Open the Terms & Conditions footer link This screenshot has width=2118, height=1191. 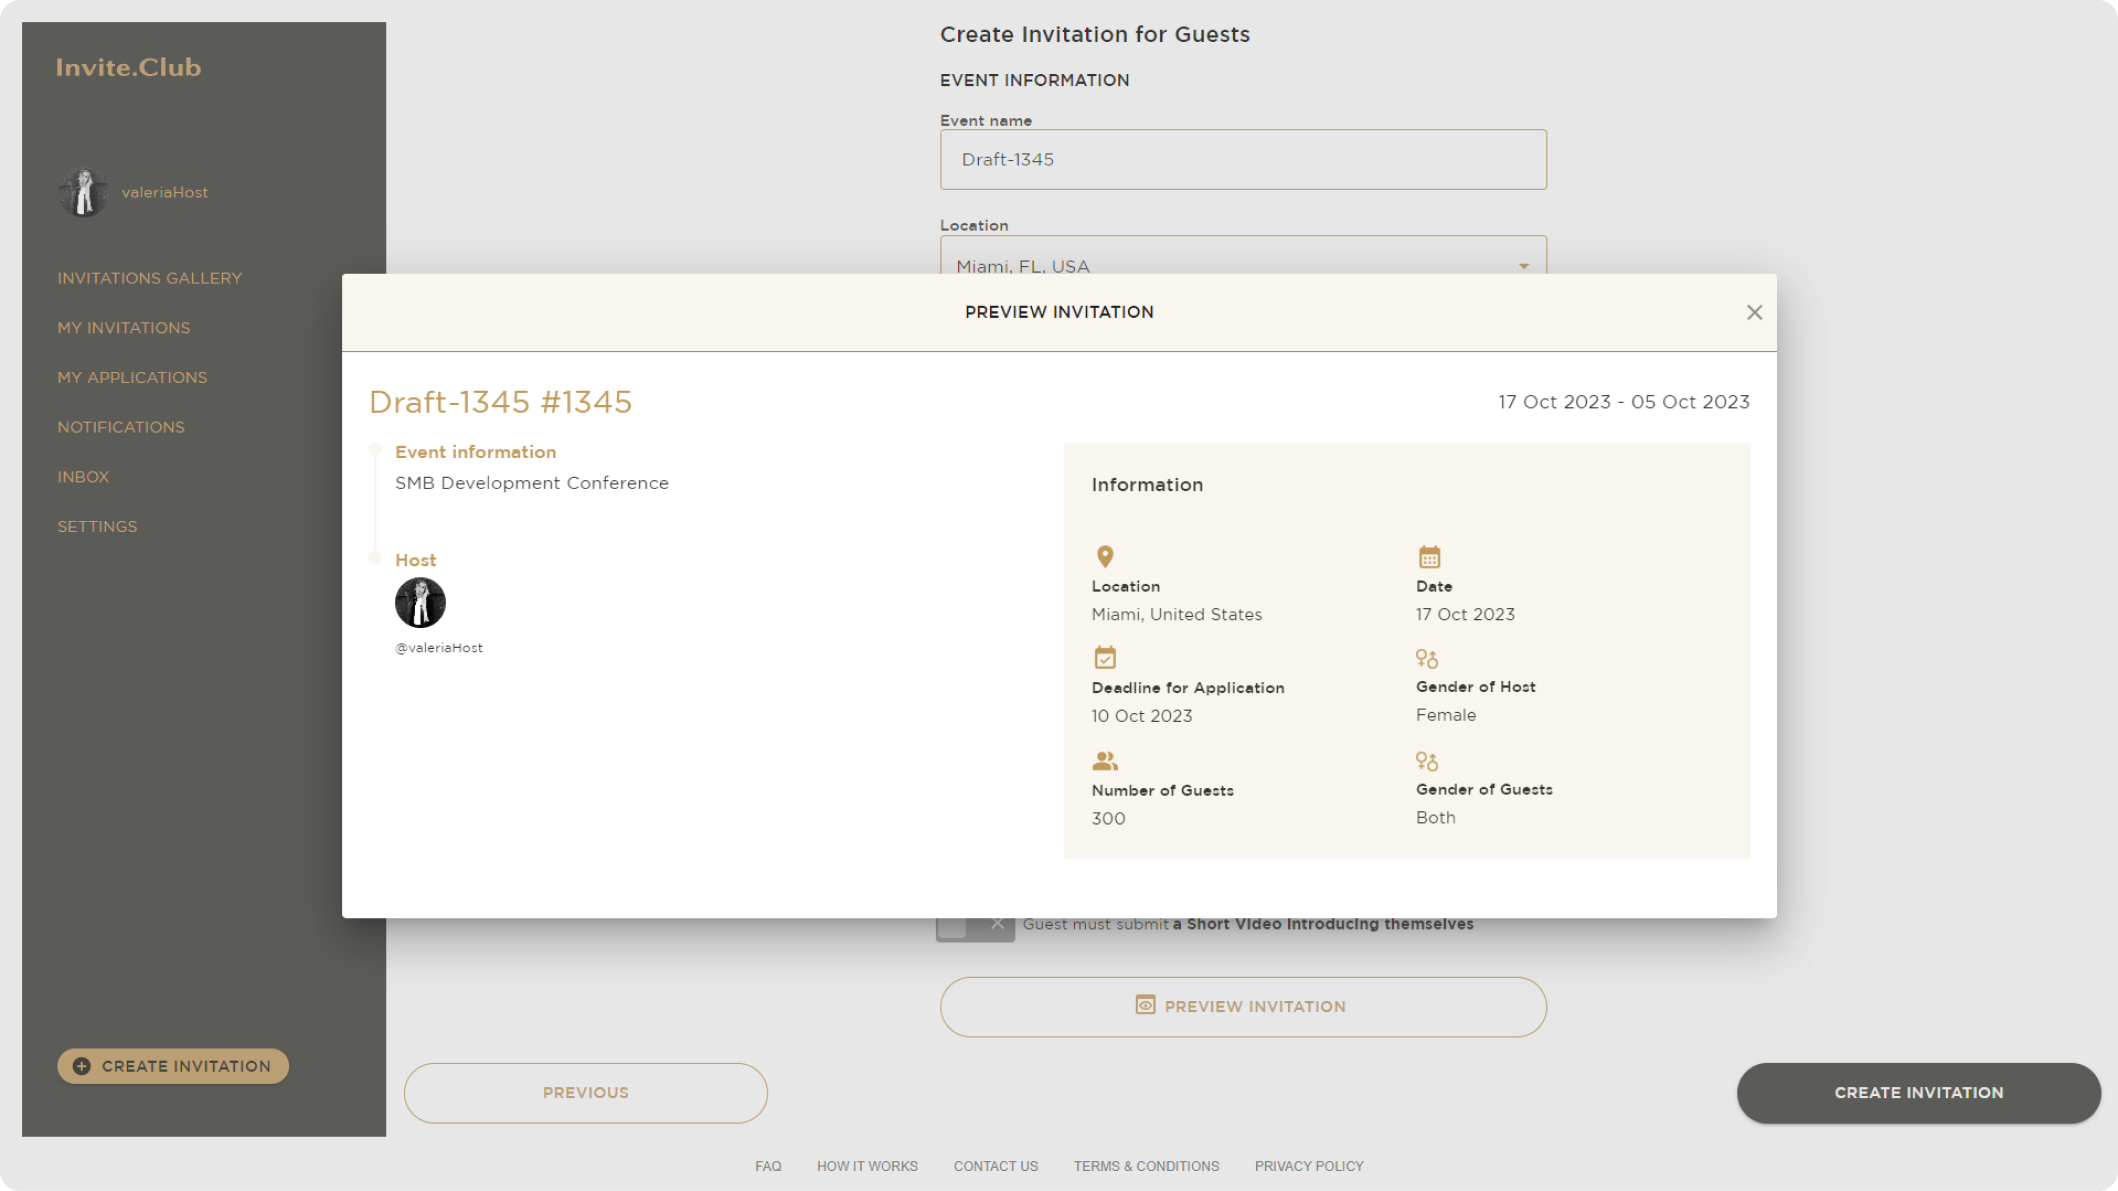click(x=1146, y=1166)
